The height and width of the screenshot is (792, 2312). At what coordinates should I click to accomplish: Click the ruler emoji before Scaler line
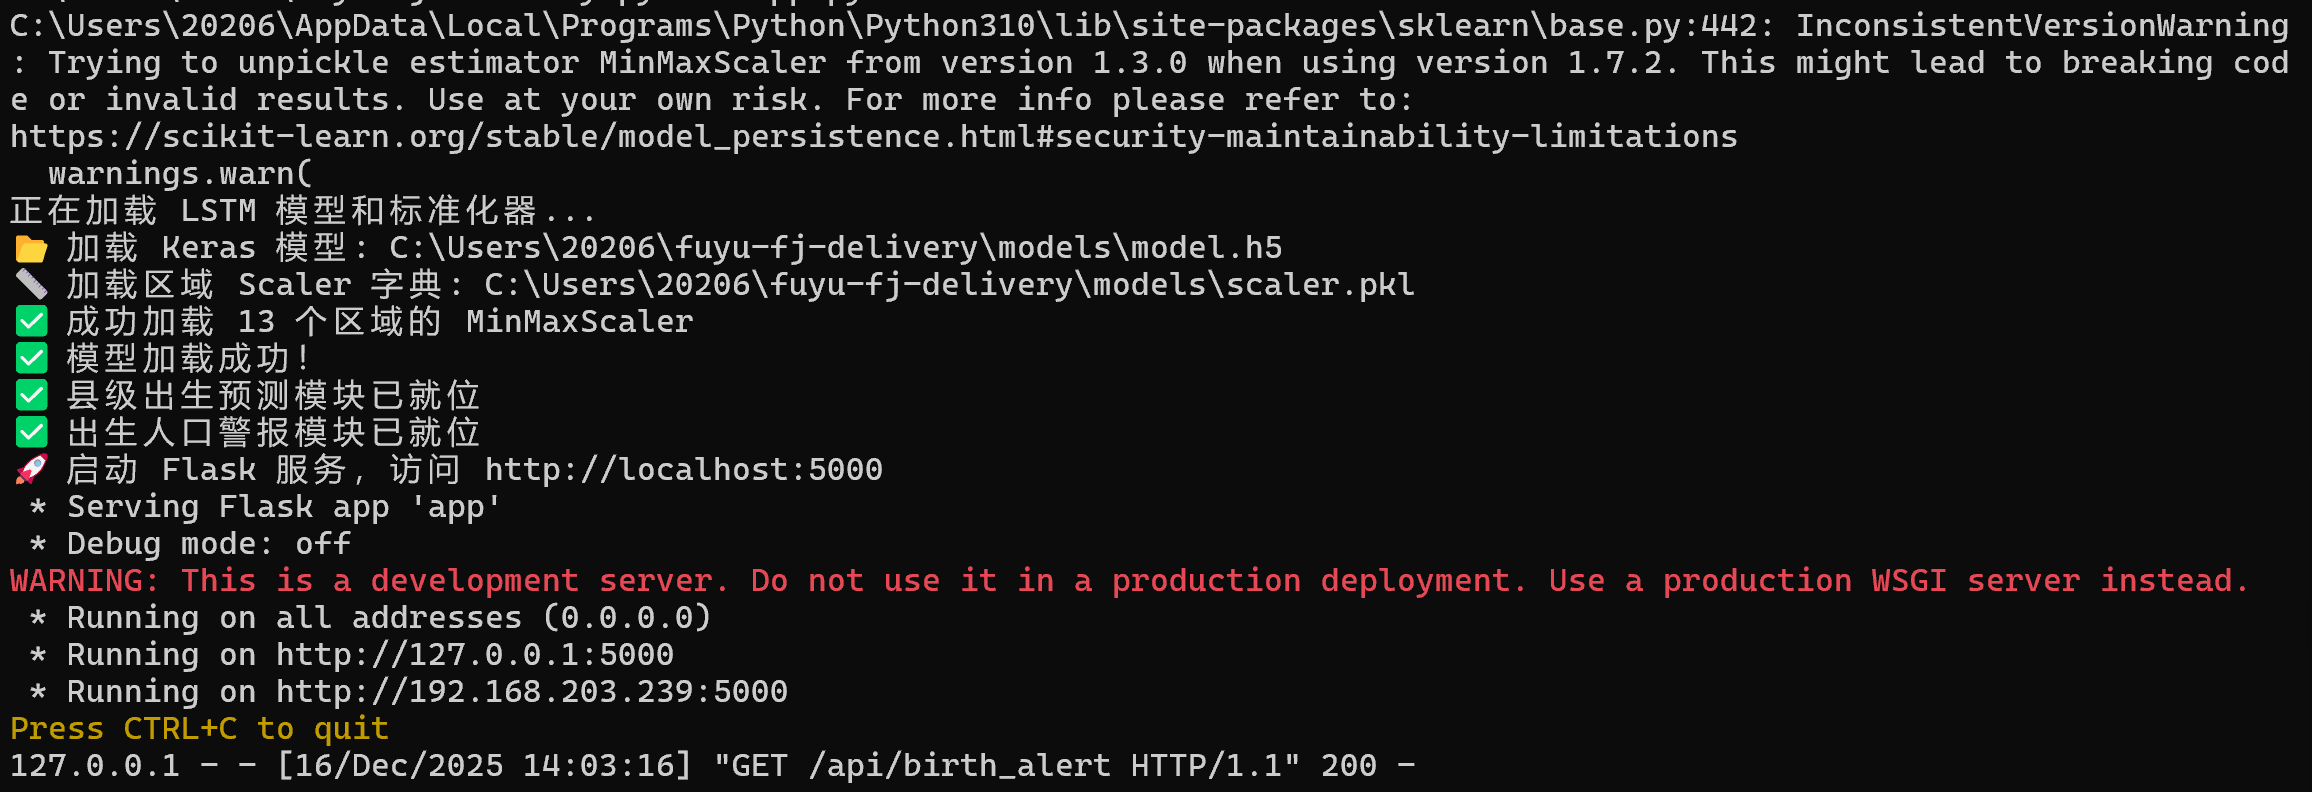click(x=31, y=285)
